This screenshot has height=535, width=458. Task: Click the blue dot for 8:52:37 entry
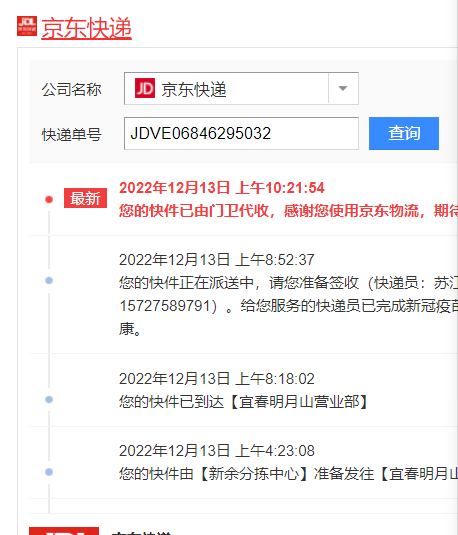coord(49,280)
